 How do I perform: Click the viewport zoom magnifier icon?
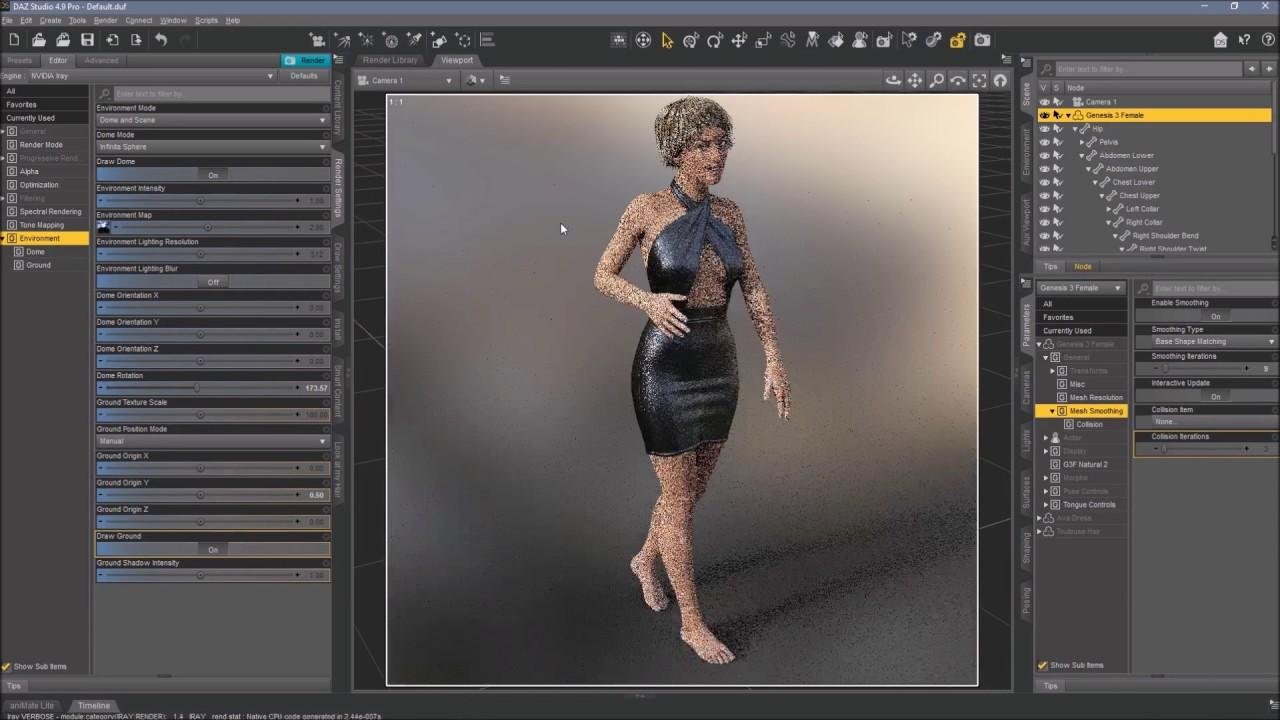coord(936,80)
